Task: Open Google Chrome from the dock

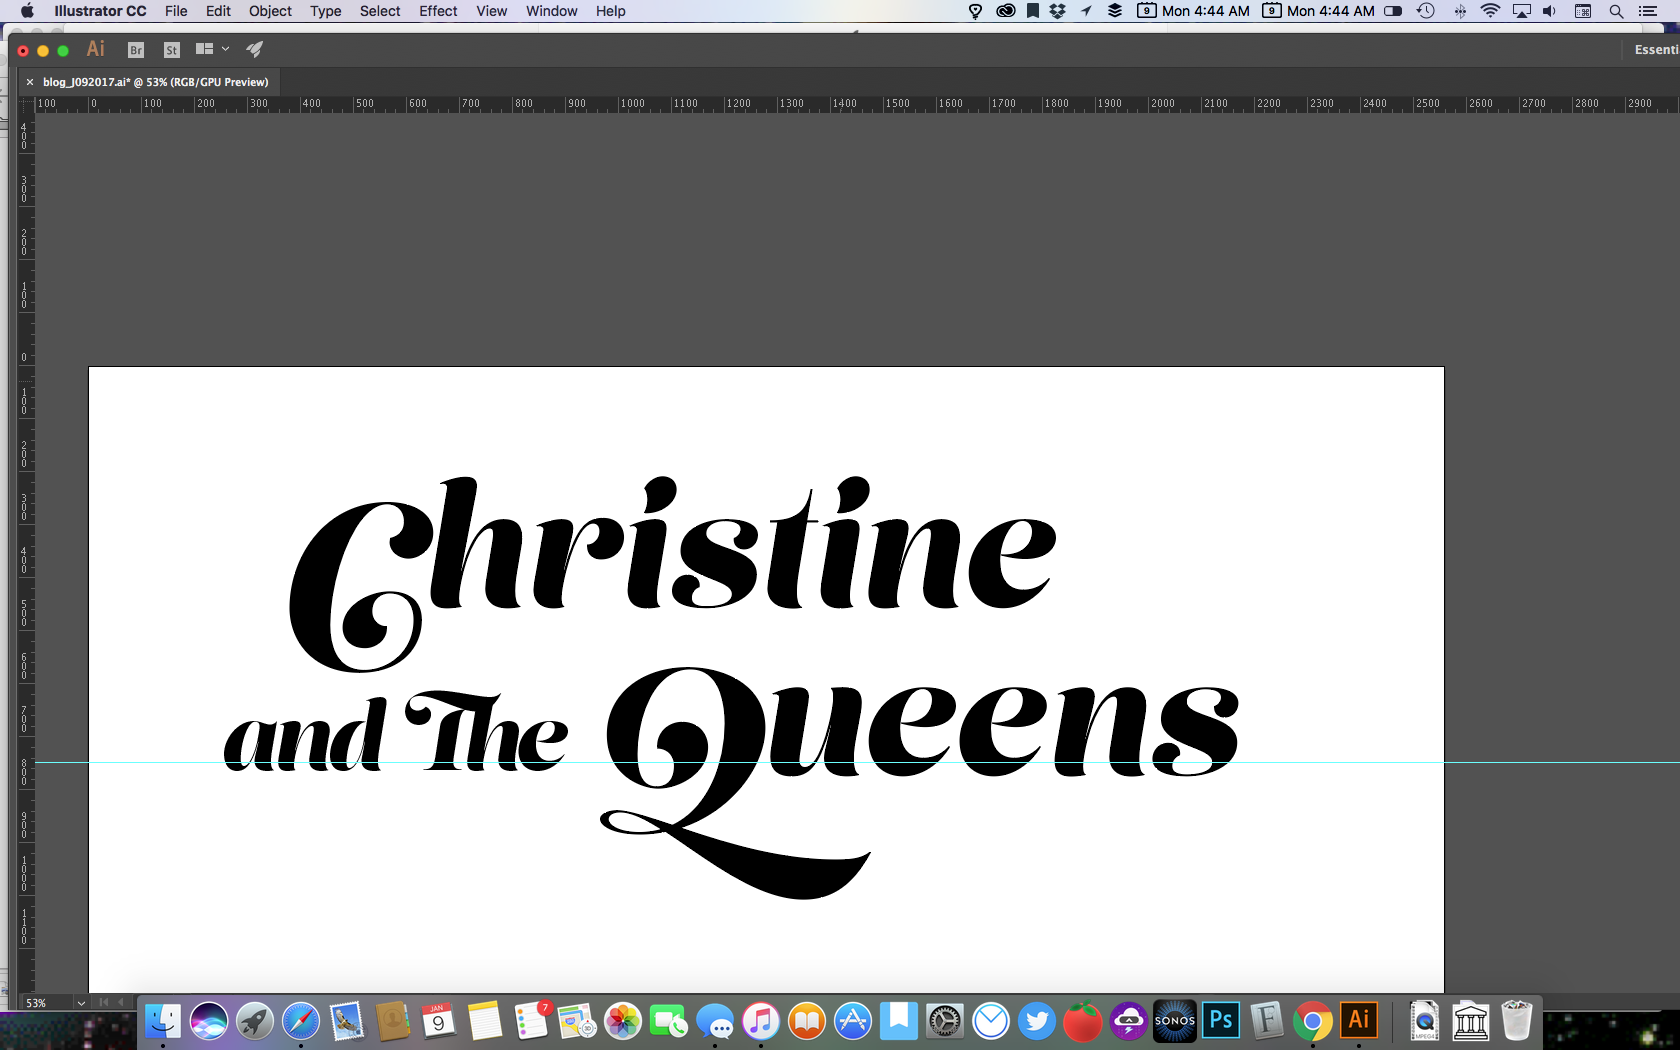Action: (1312, 1021)
